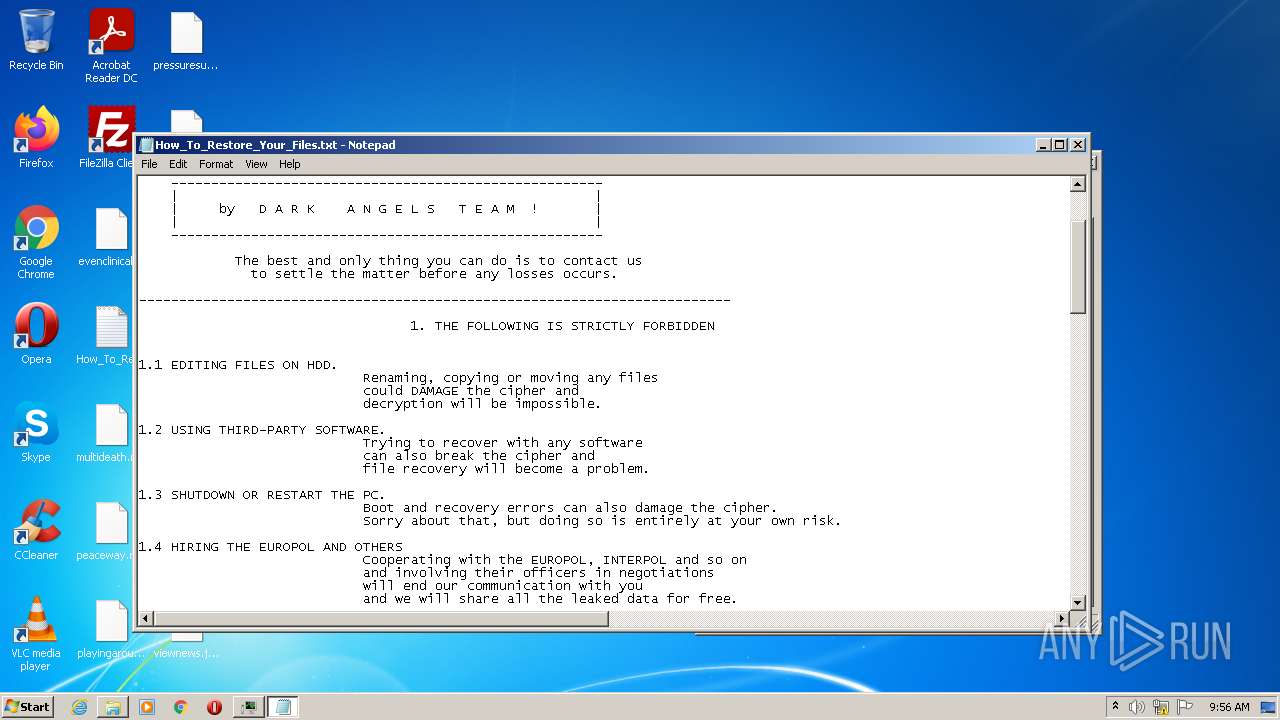The height and width of the screenshot is (720, 1280).
Task: Open volume control in system tray
Action: click(x=1137, y=707)
